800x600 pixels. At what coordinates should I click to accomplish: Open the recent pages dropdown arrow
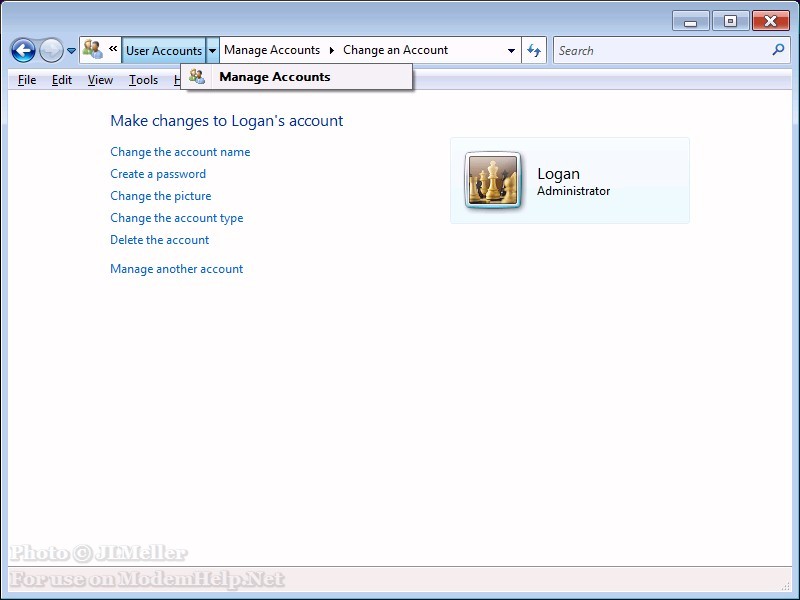(x=71, y=51)
